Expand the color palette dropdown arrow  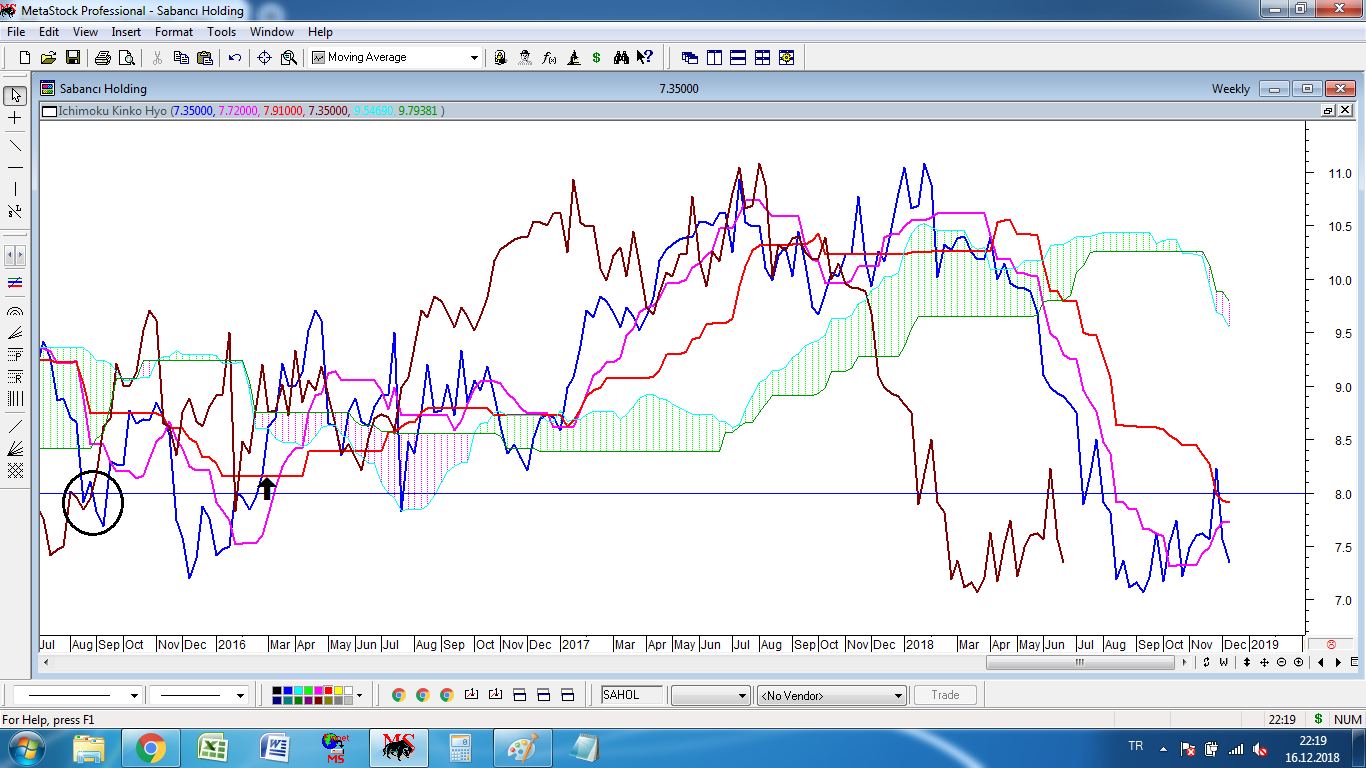pos(359,695)
